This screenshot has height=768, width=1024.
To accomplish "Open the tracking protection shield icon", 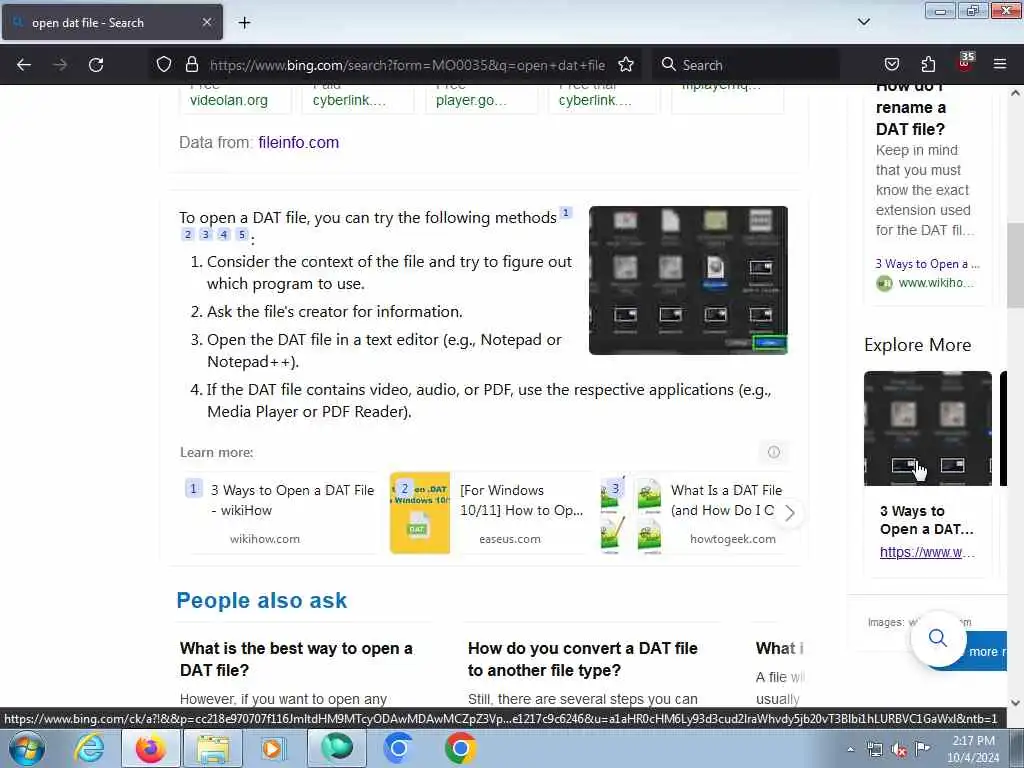I will click(164, 65).
